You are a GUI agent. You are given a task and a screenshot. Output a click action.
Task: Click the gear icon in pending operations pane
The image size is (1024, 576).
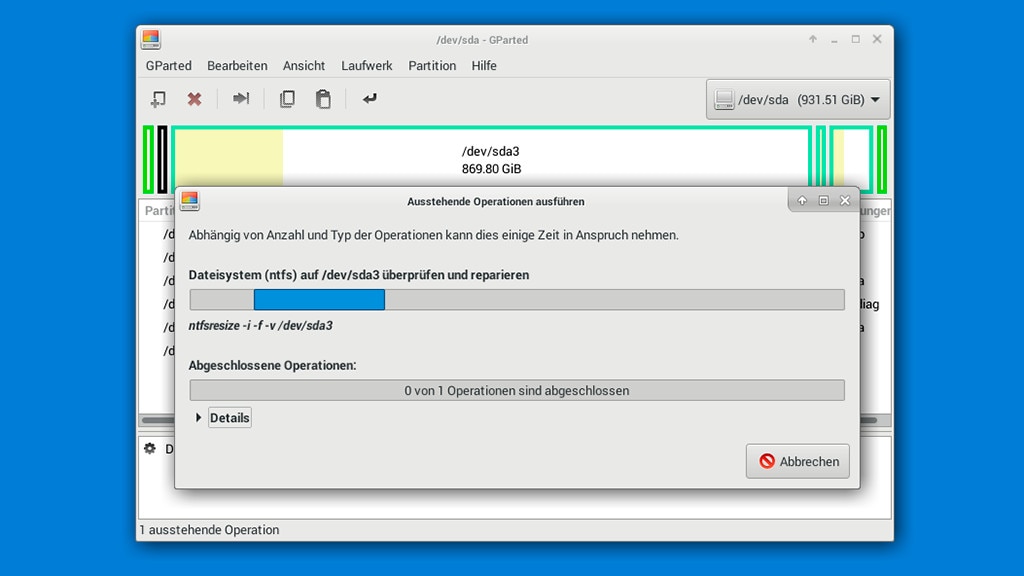coord(150,449)
